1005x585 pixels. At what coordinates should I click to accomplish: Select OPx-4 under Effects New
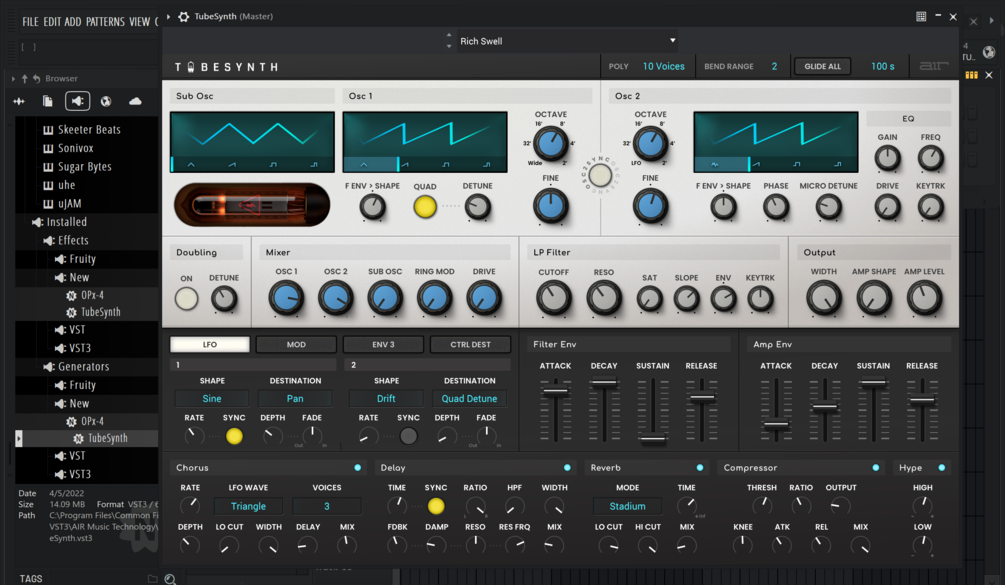(x=85, y=295)
